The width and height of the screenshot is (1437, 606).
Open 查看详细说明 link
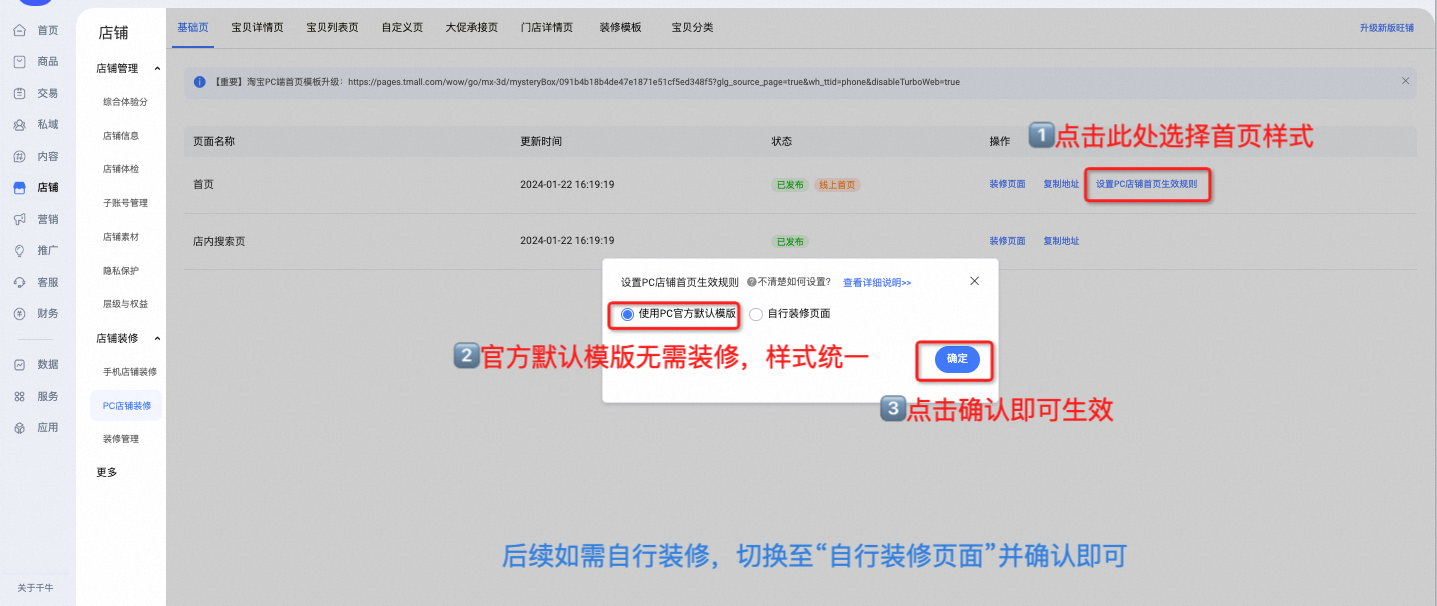click(x=877, y=283)
